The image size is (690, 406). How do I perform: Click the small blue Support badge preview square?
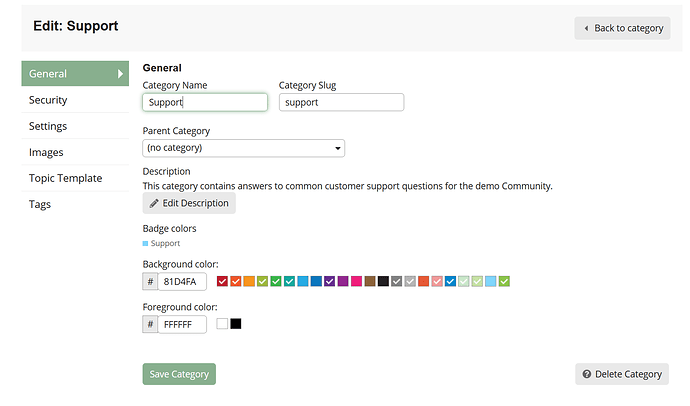(145, 243)
